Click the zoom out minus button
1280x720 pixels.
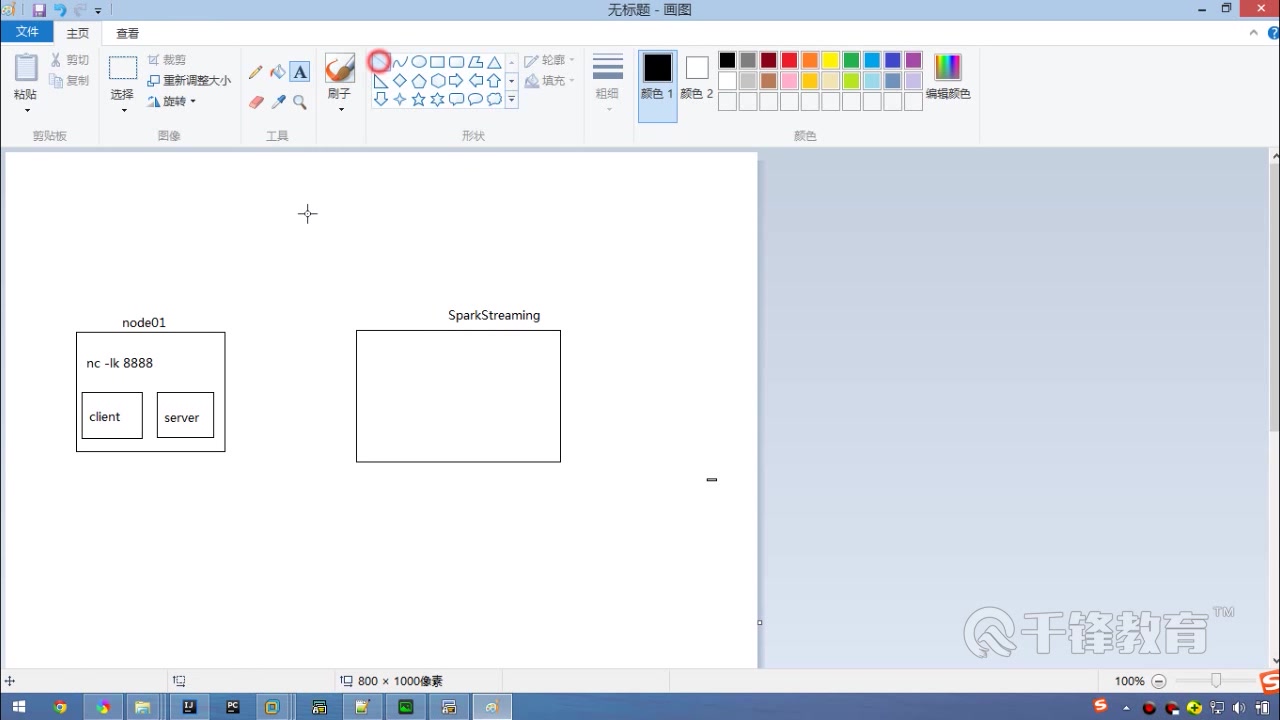tap(1159, 681)
